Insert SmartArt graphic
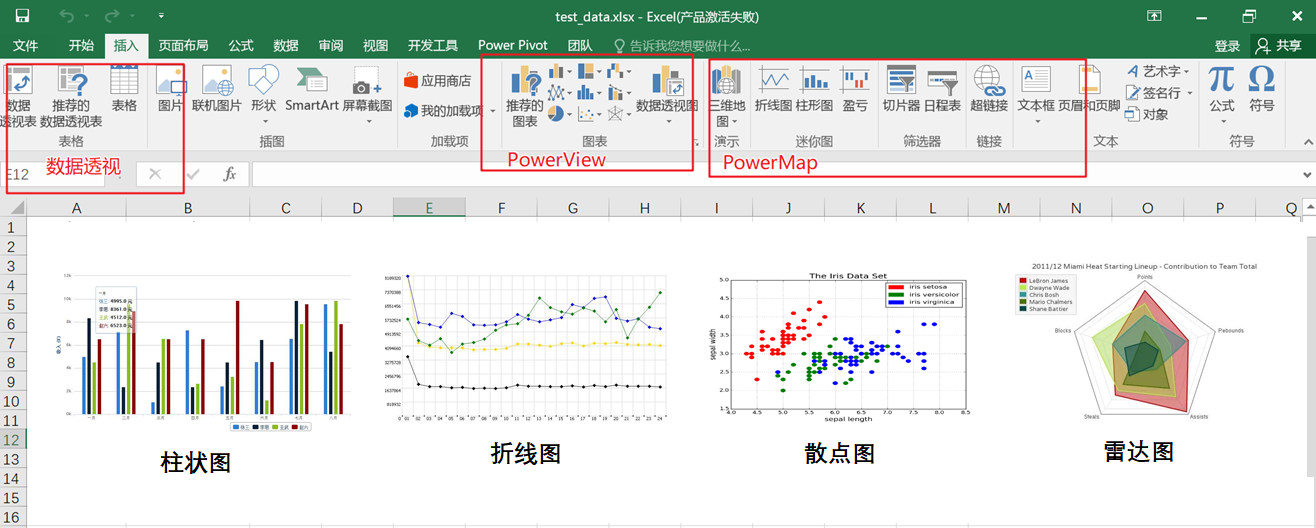Image resolution: width=1316 pixels, height=528 pixels. tap(312, 90)
